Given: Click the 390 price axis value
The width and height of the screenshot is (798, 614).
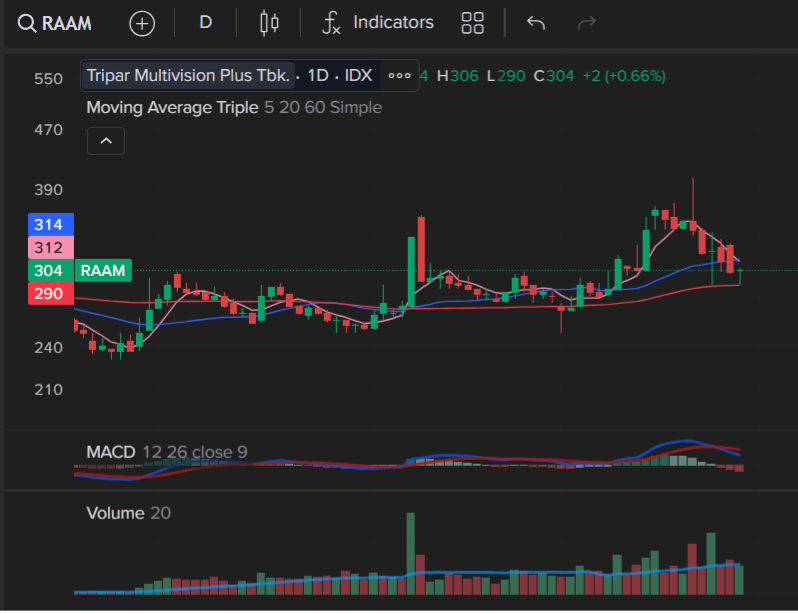Looking at the screenshot, I should pos(48,190).
